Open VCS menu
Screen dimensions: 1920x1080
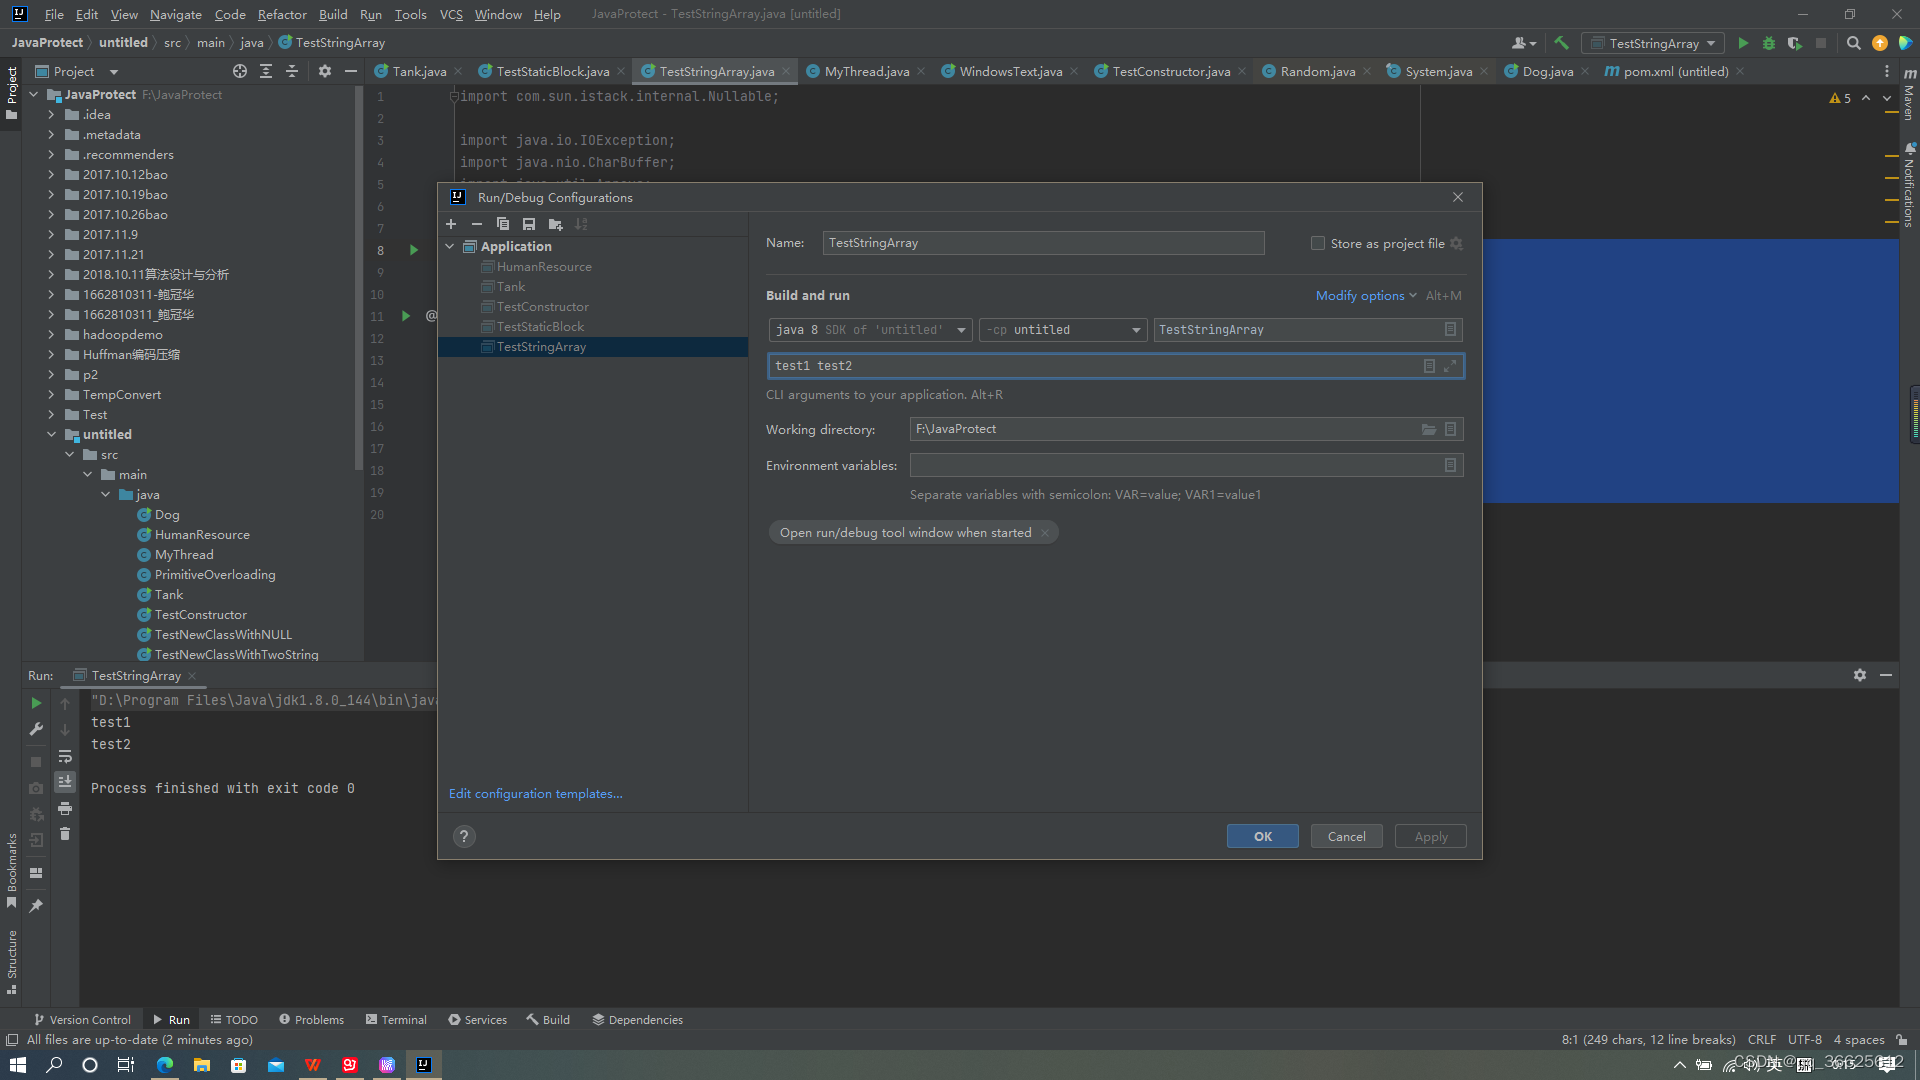(451, 14)
